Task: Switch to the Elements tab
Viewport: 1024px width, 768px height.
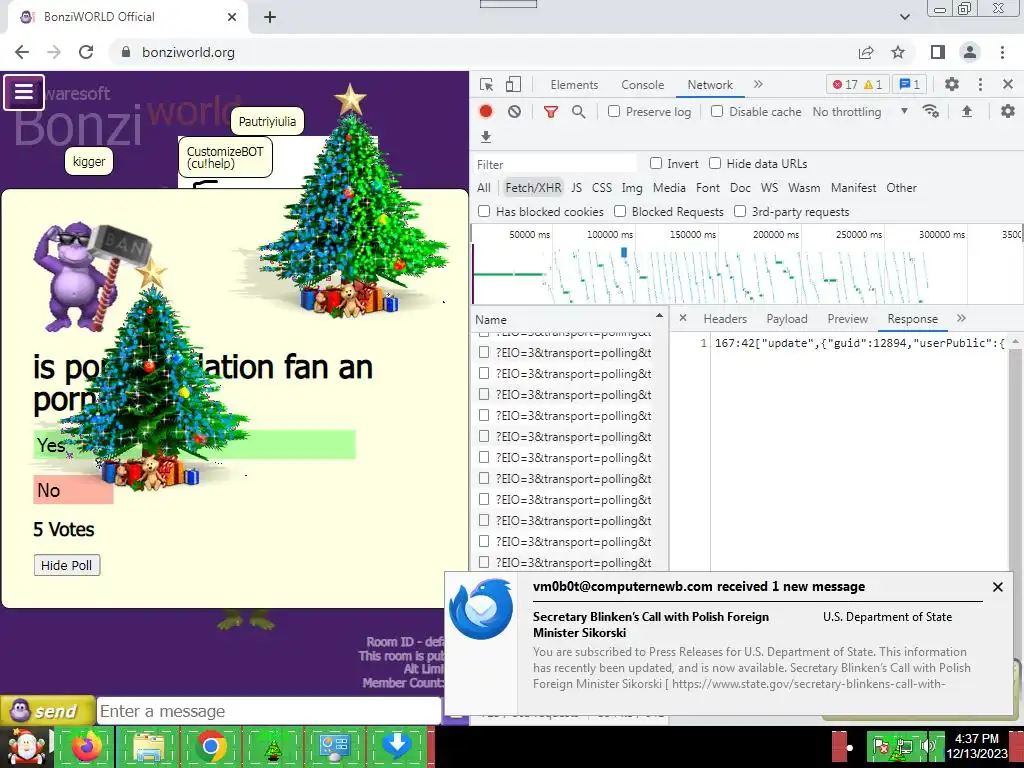Action: pyautogui.click(x=574, y=84)
